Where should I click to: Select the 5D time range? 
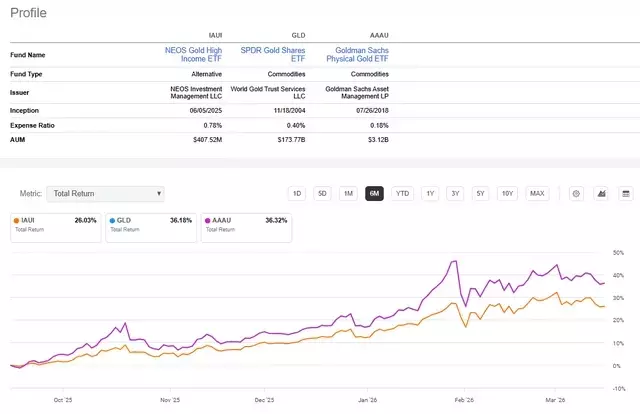(x=322, y=193)
